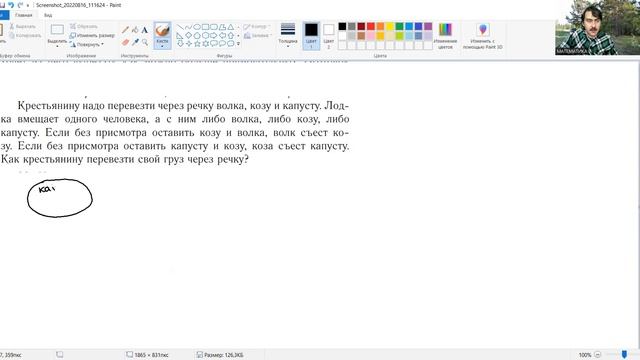Choose the Diamond shape
Screen dimensions: 640x360
(188, 36)
